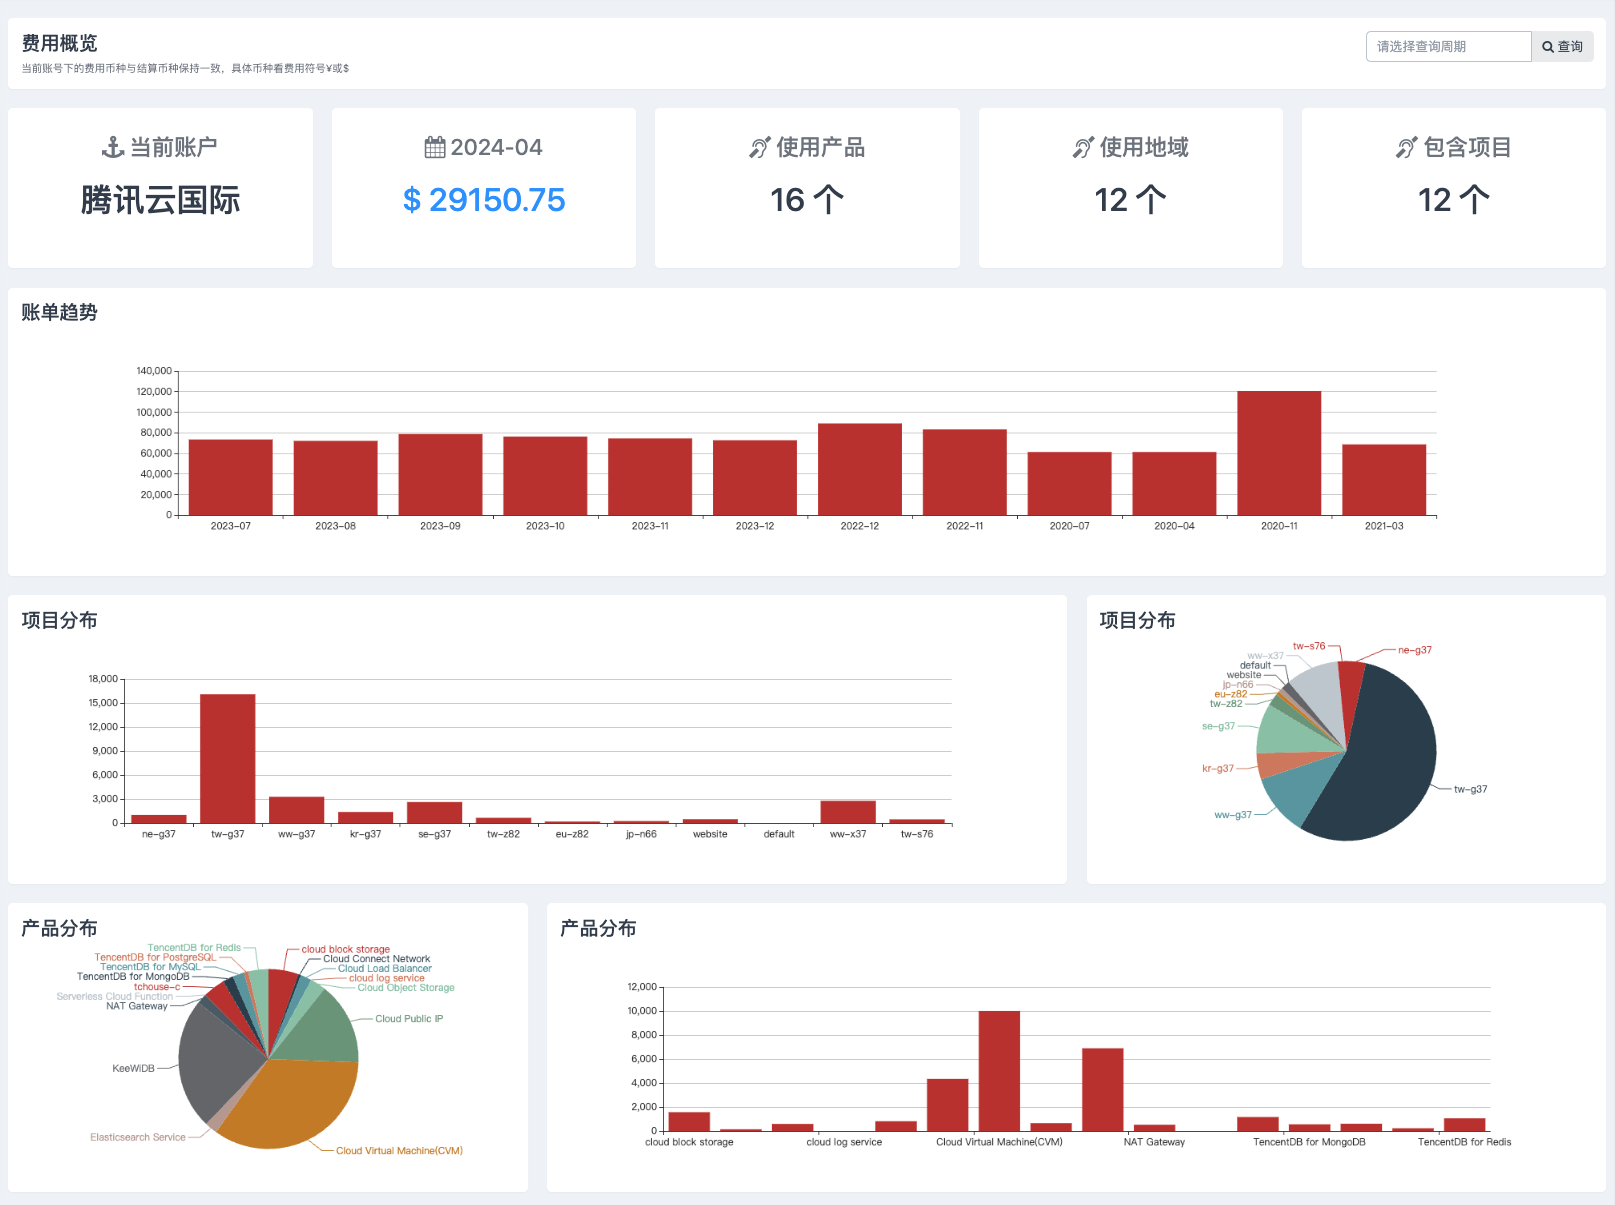Click the Cloud Object Storage pie label

pyautogui.click(x=406, y=988)
